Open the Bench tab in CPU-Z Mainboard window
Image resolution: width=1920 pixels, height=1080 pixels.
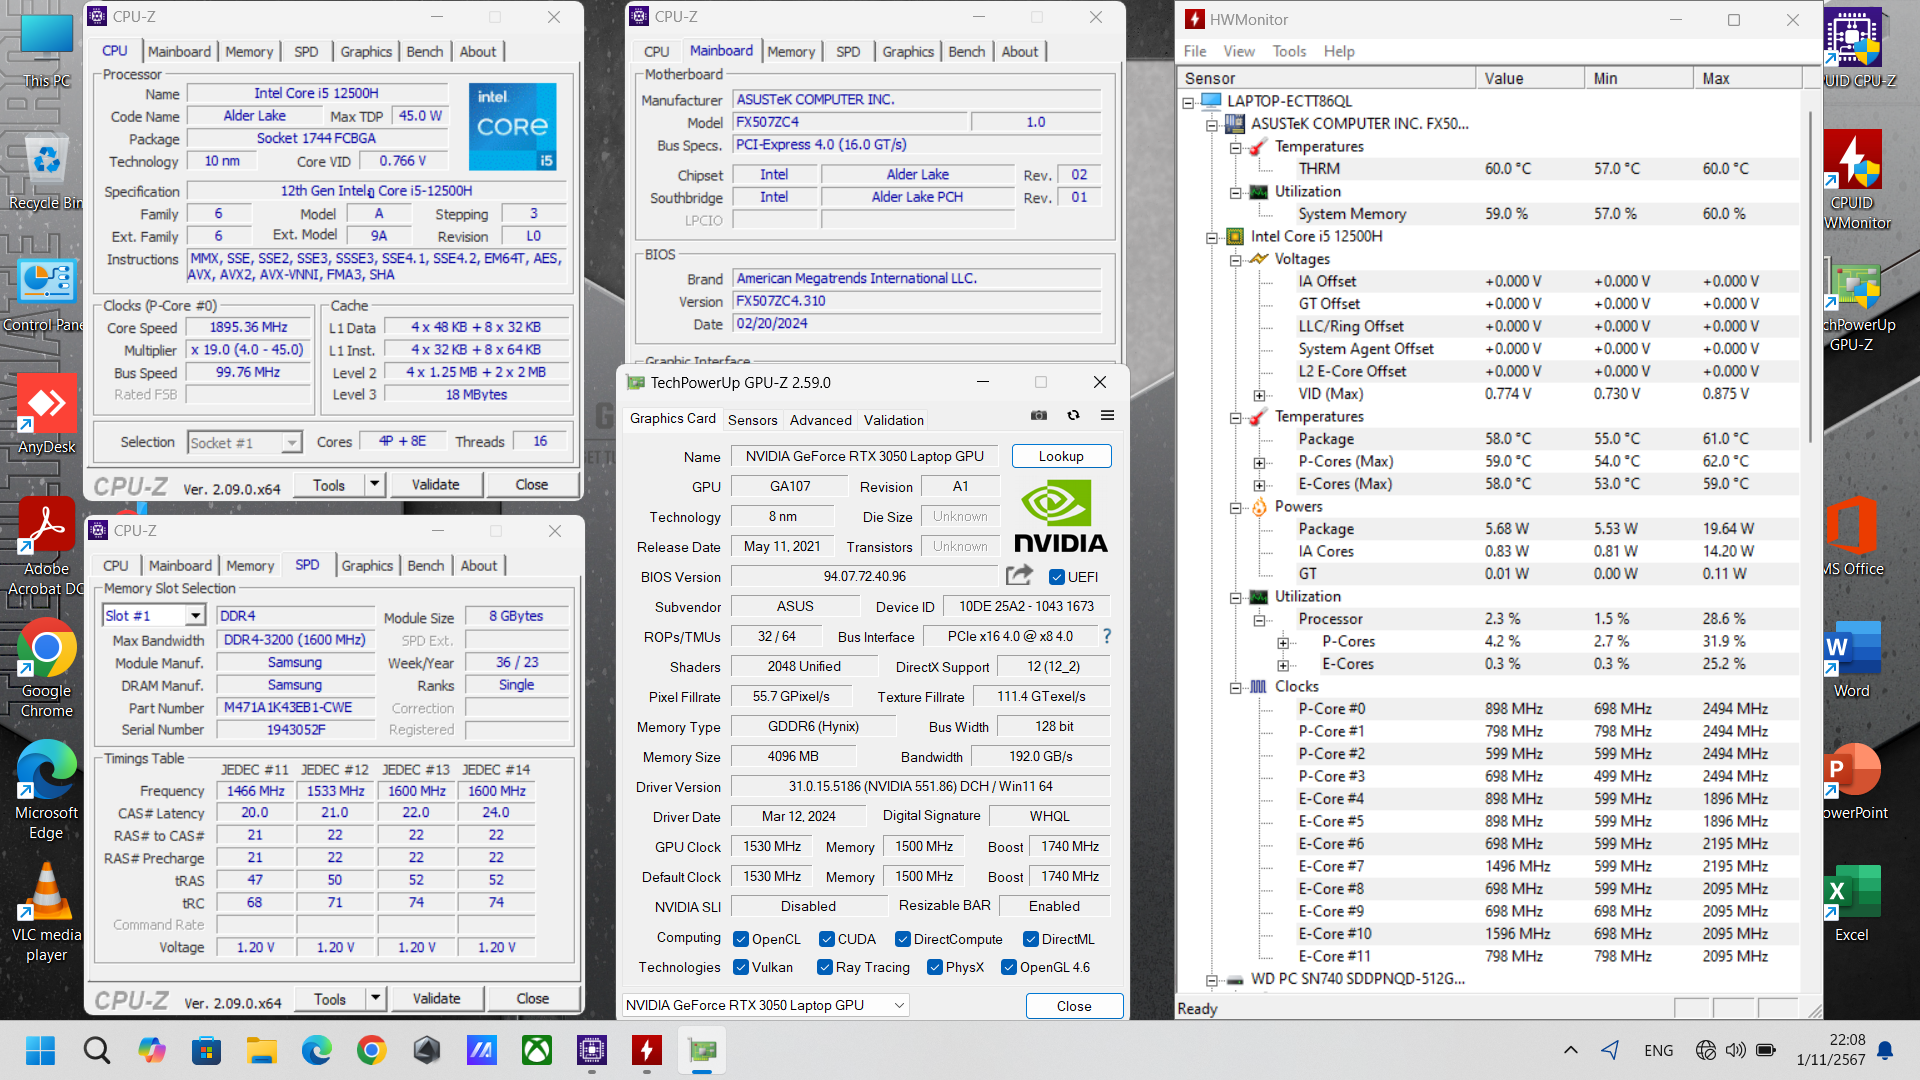pos(966,52)
